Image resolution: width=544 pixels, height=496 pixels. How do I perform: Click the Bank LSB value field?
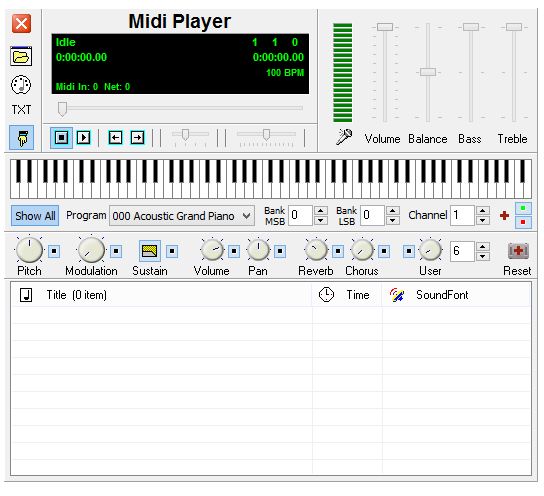[x=372, y=215]
